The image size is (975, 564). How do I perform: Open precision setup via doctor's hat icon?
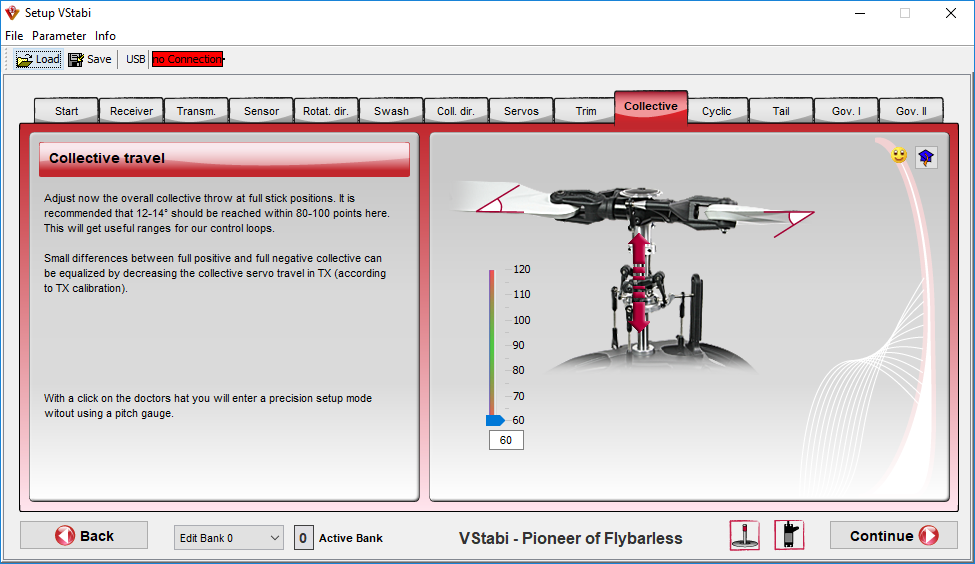point(926,157)
